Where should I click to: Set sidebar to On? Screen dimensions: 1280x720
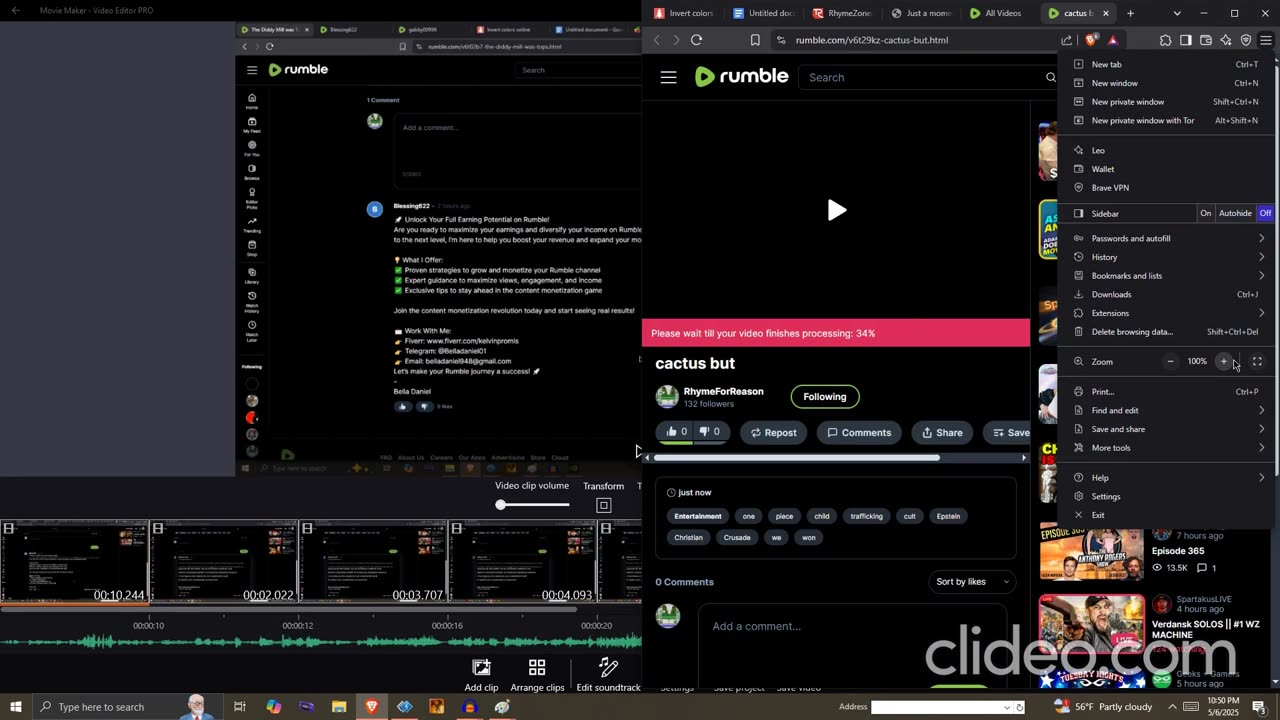(1206, 213)
